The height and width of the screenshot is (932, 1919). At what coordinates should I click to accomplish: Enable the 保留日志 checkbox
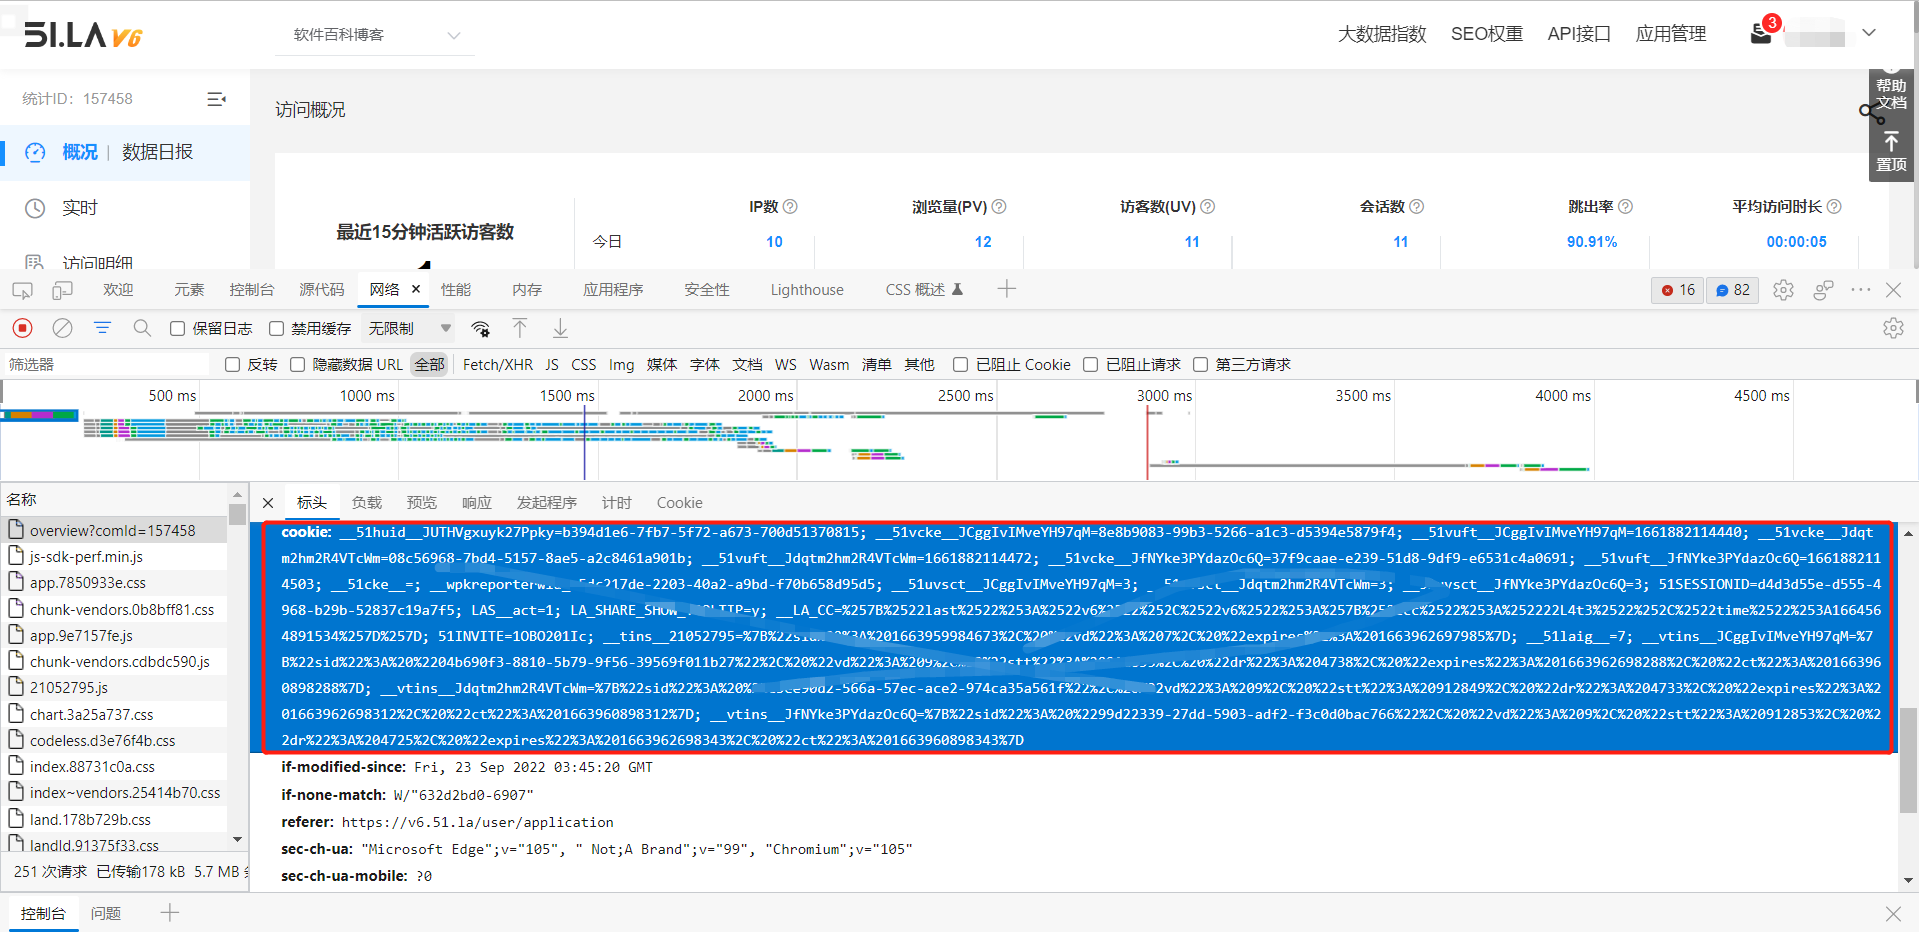coord(178,329)
